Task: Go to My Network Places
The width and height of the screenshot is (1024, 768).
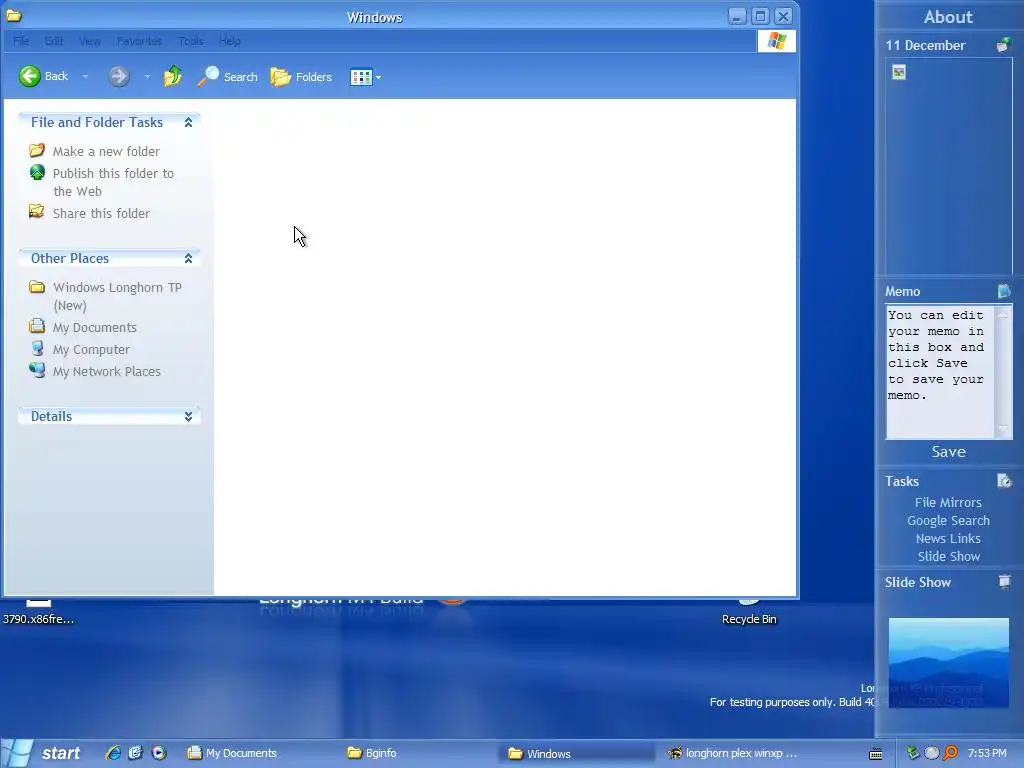Action: [106, 372]
